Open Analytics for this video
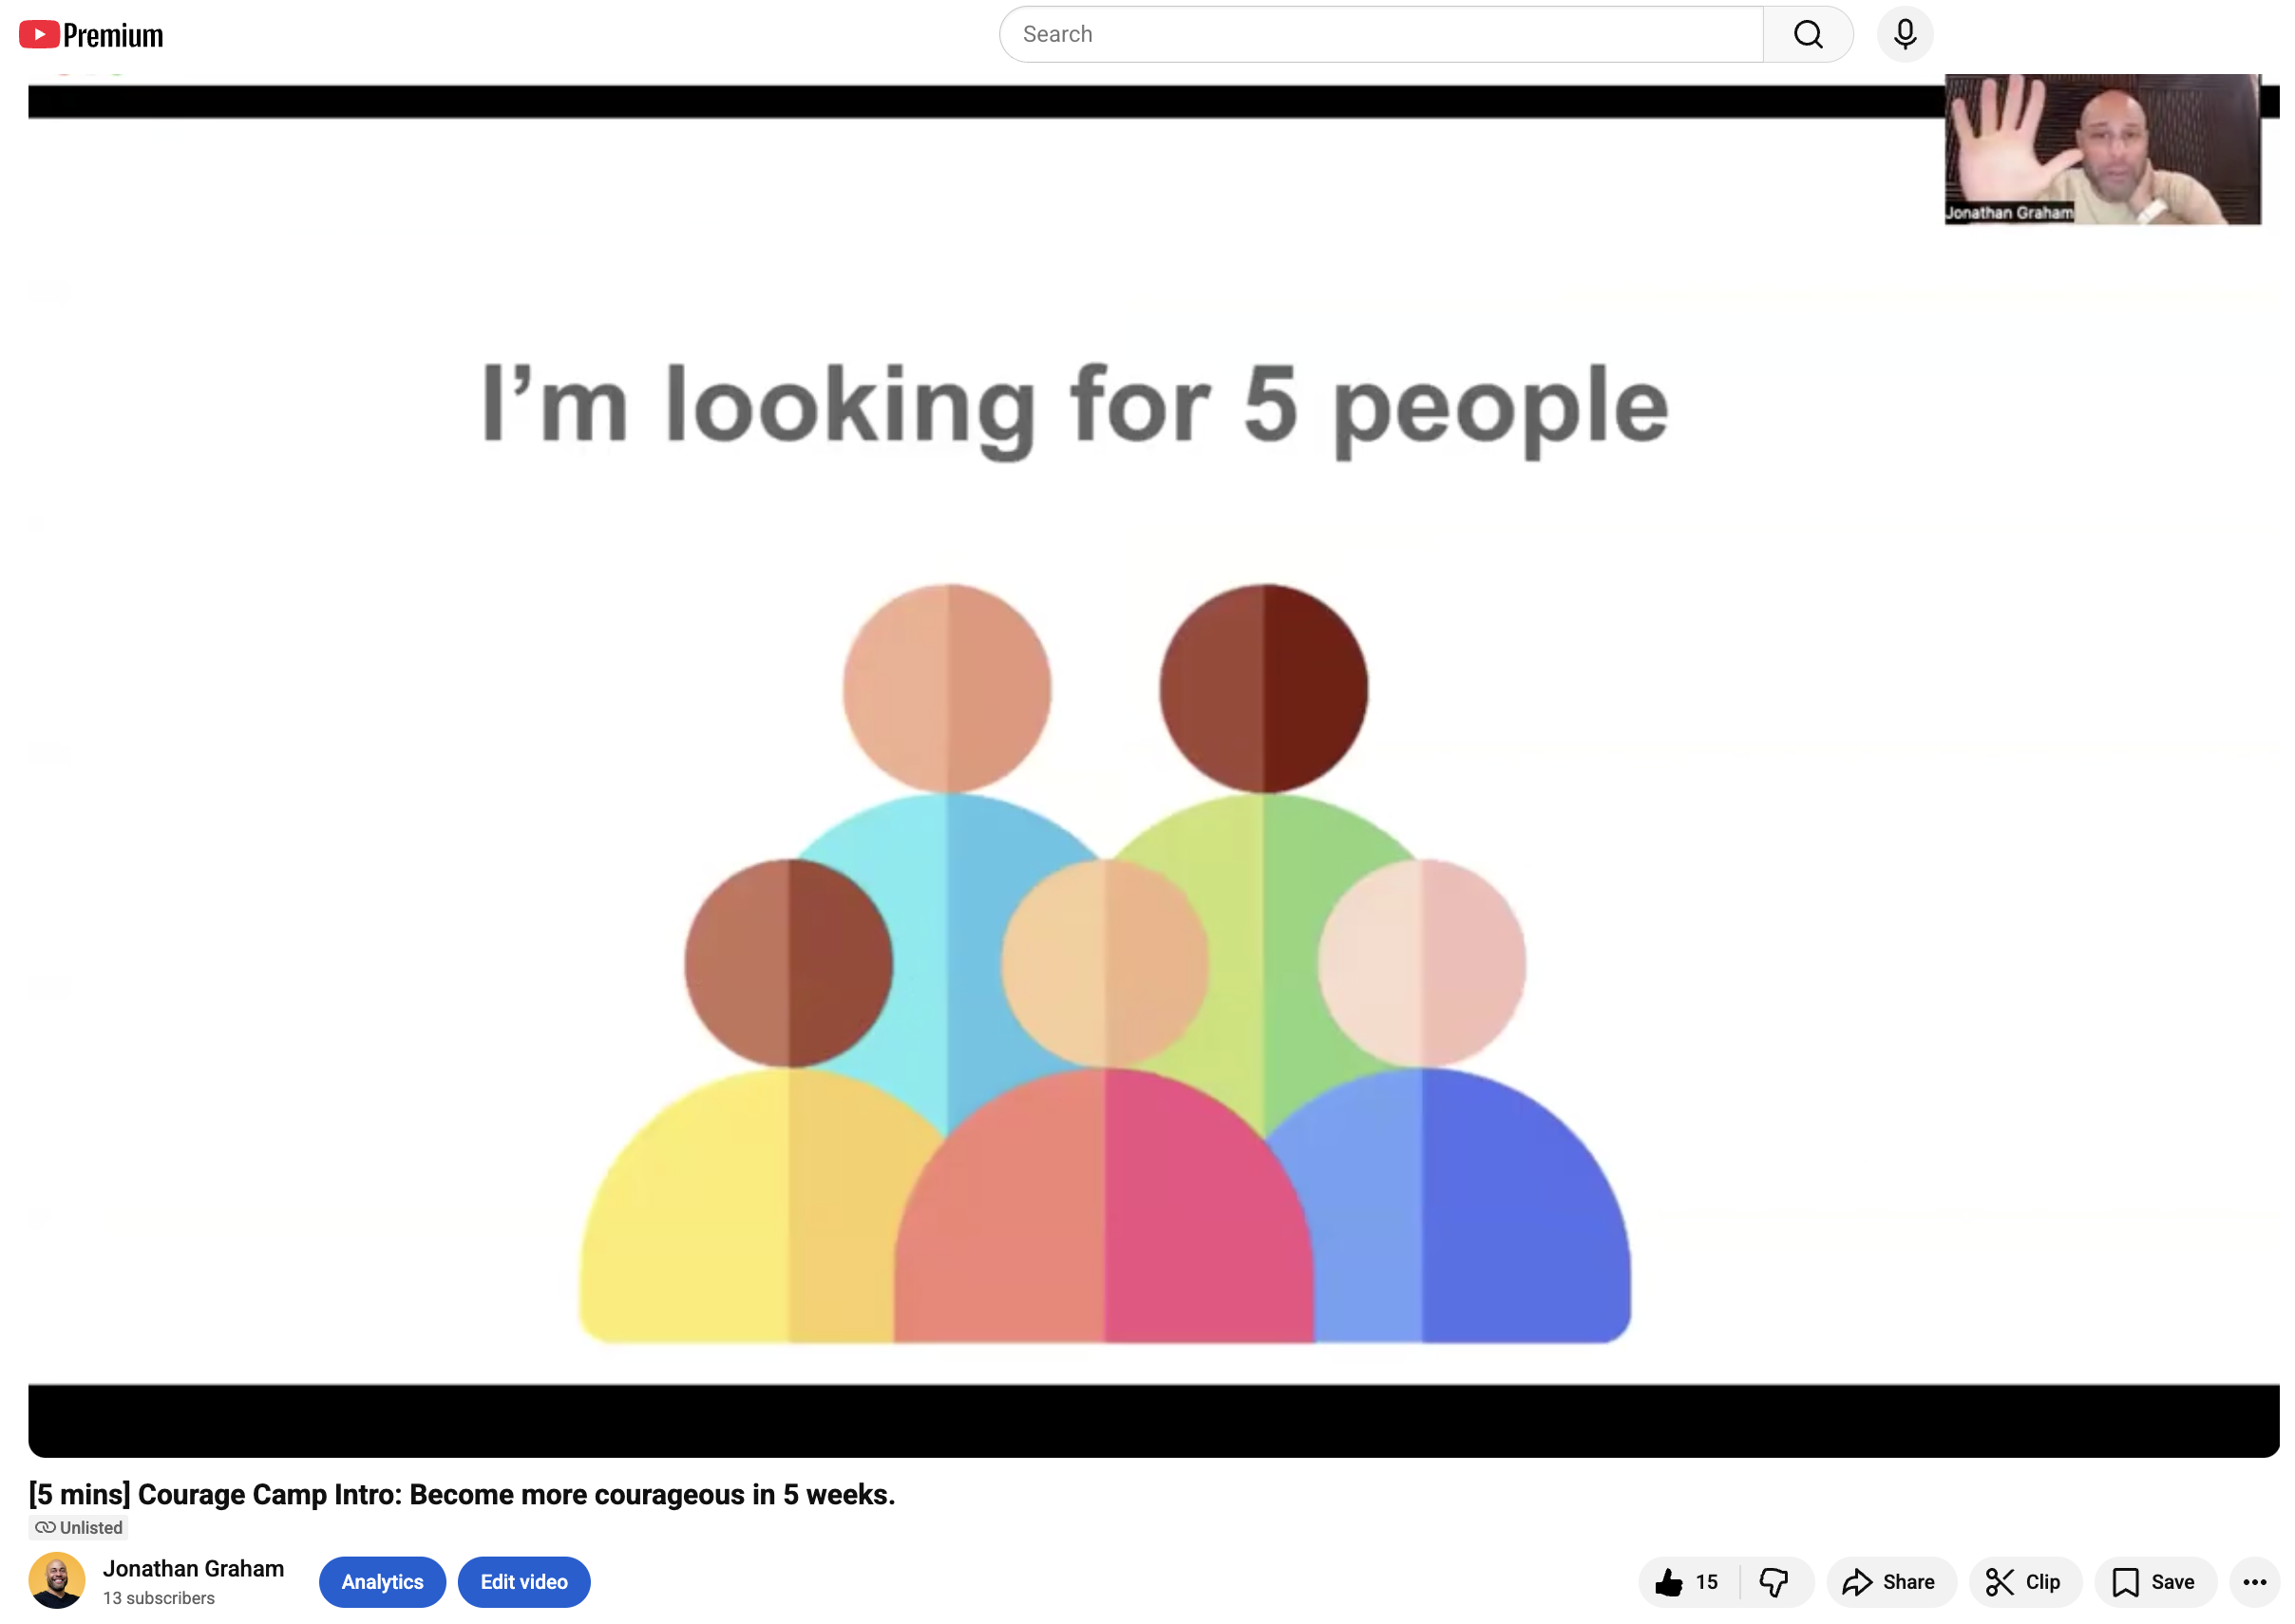Viewport: 2295px width, 1624px height. tap(382, 1582)
